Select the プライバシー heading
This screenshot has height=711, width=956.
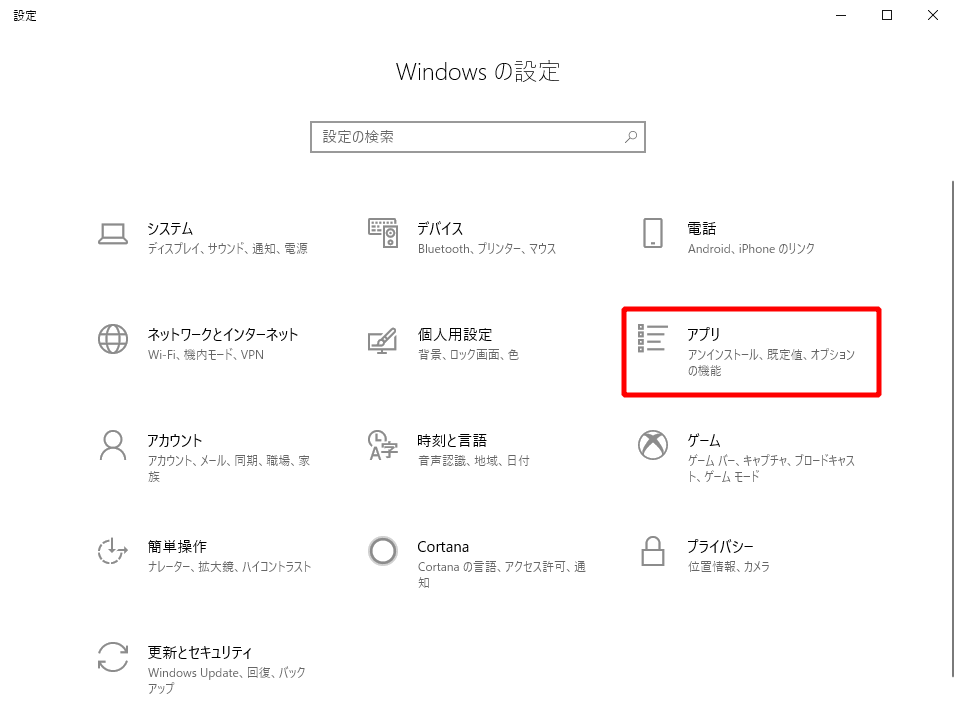[x=720, y=546]
